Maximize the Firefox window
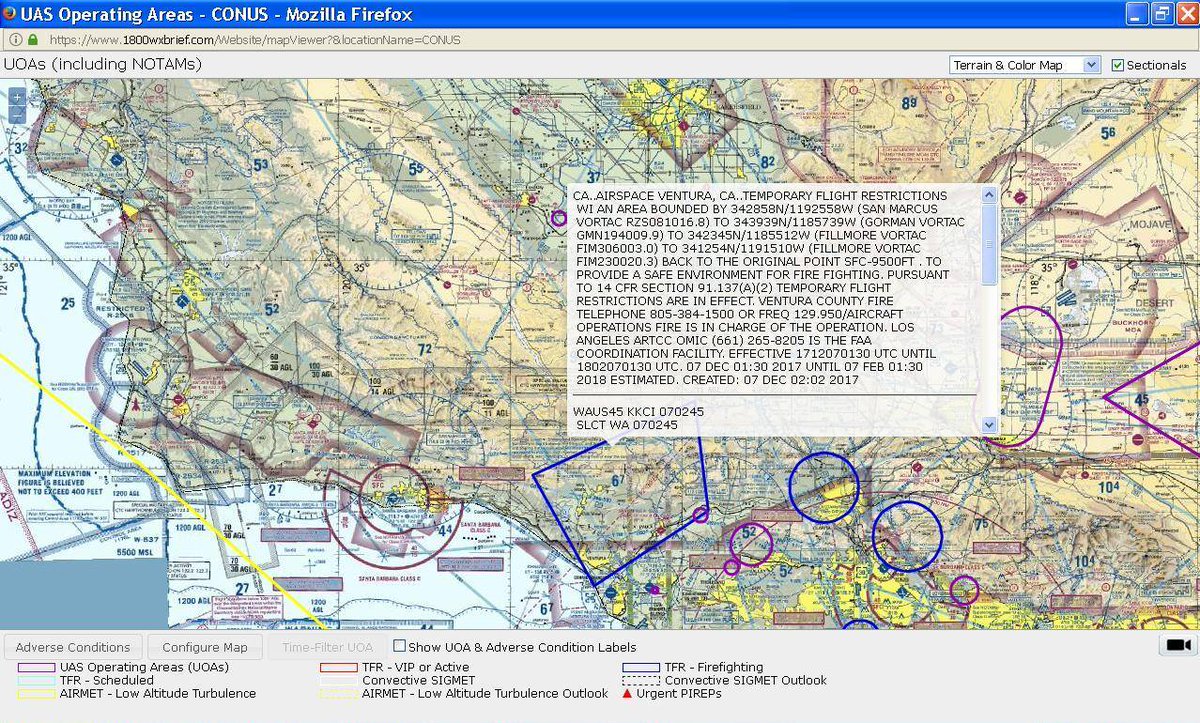This screenshot has height=723, width=1200. (x=1161, y=14)
